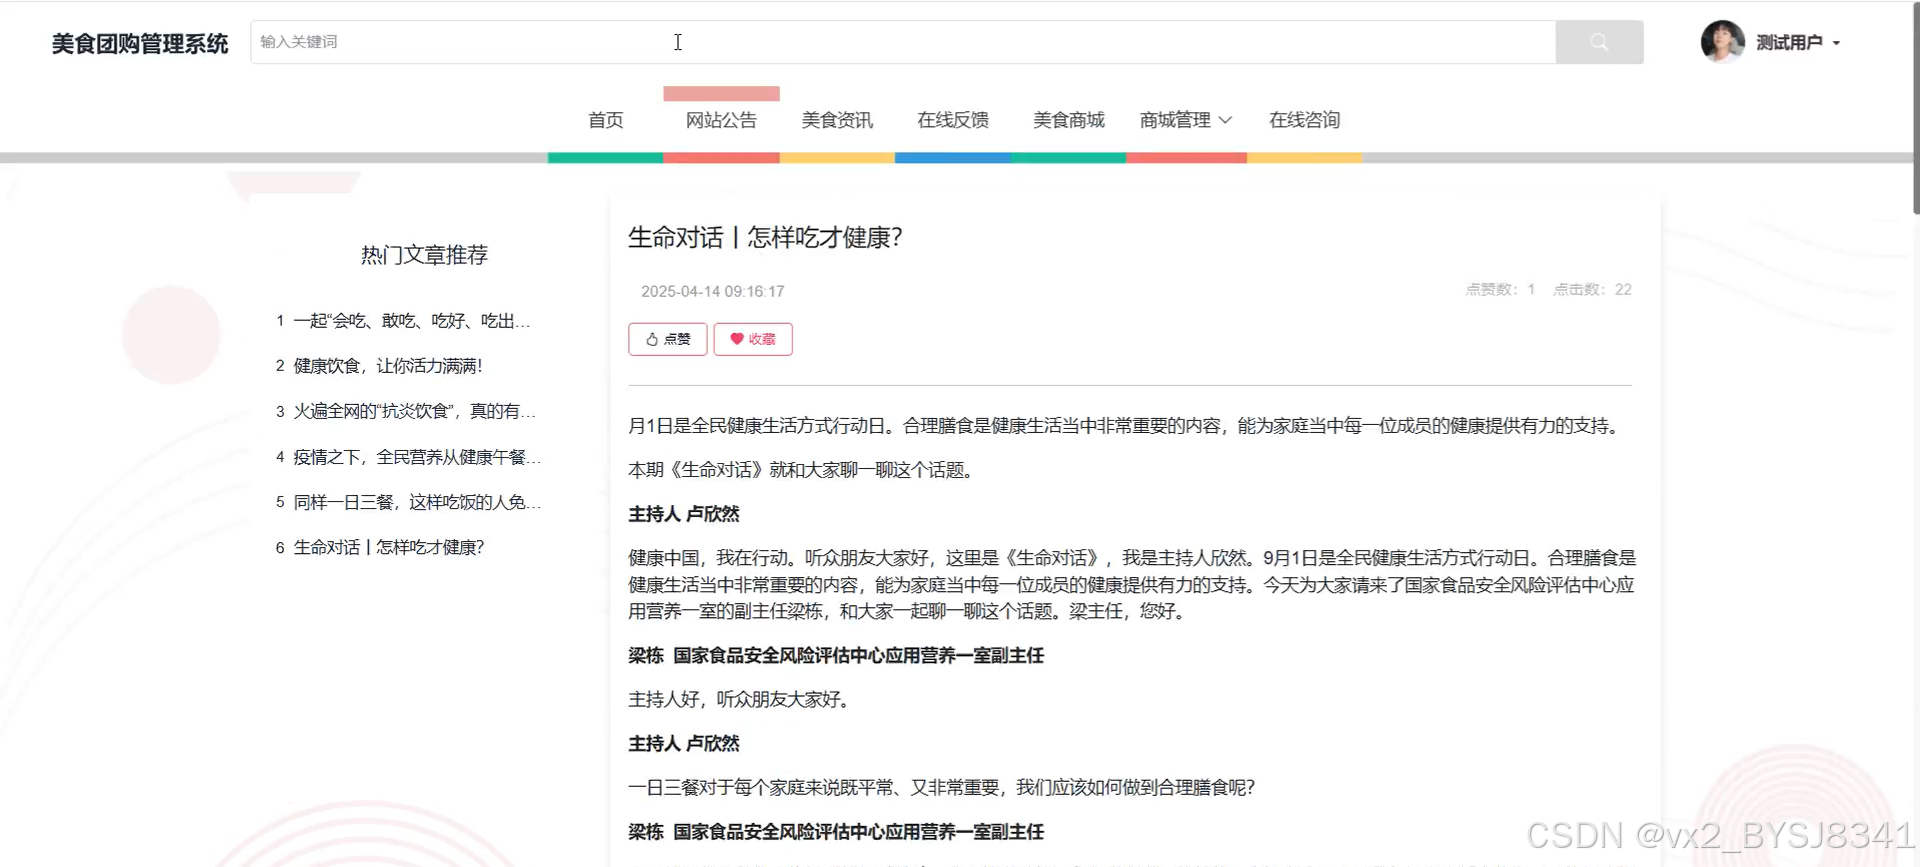This screenshot has height=867, width=1920.
Task: Click the magnifier search button
Action: coord(1599,42)
